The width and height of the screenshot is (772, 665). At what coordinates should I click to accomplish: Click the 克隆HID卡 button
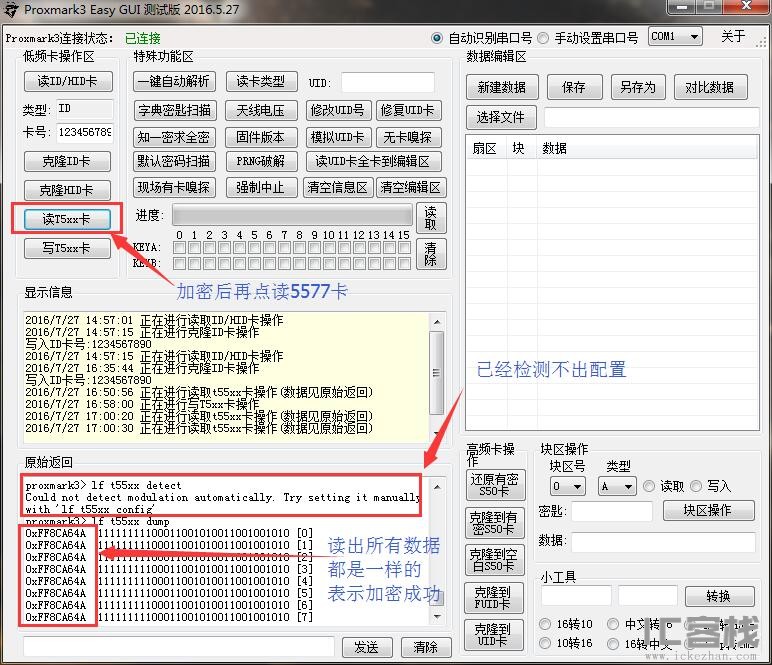(67, 190)
